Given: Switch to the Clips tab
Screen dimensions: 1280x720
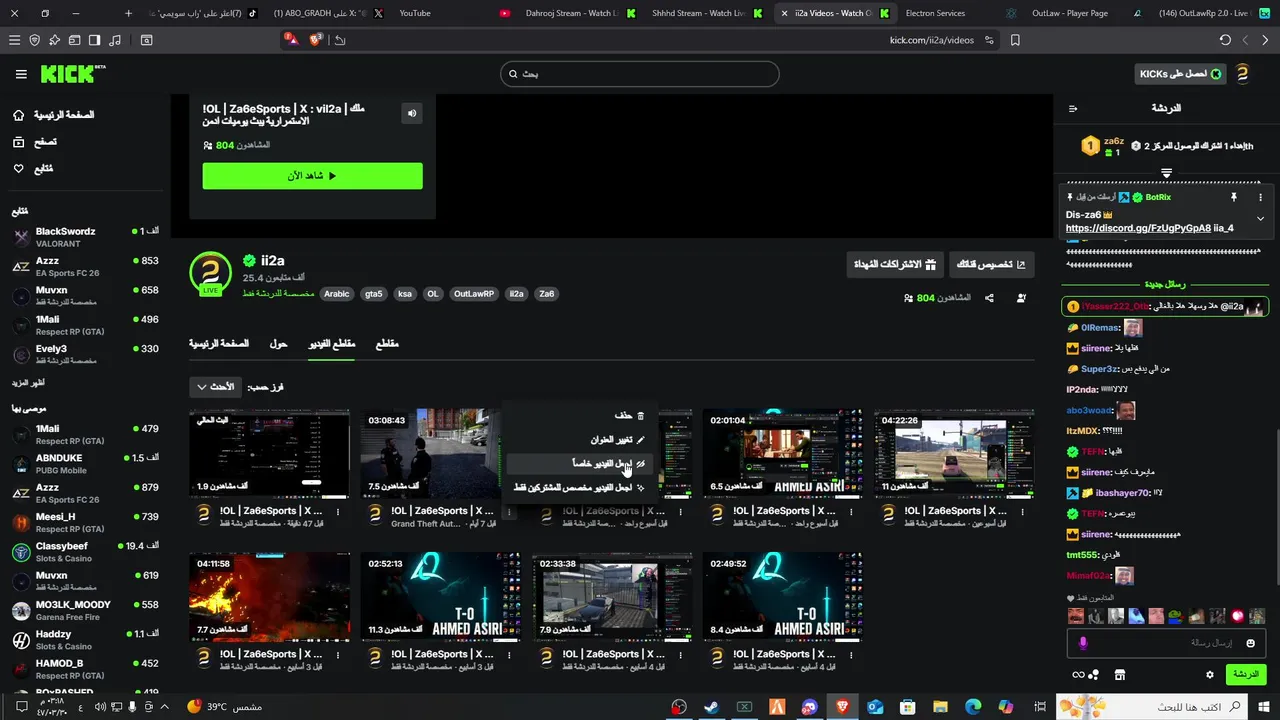Looking at the screenshot, I should [387, 344].
